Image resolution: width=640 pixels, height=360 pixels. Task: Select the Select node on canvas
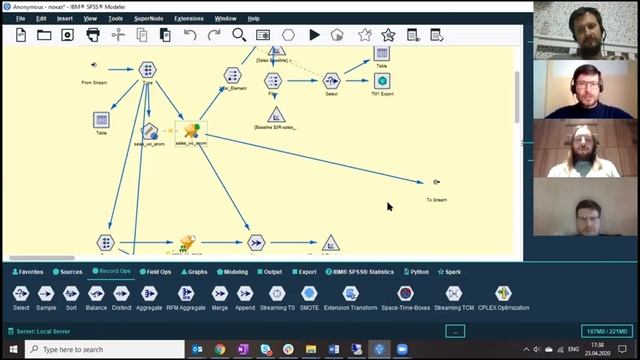331,81
